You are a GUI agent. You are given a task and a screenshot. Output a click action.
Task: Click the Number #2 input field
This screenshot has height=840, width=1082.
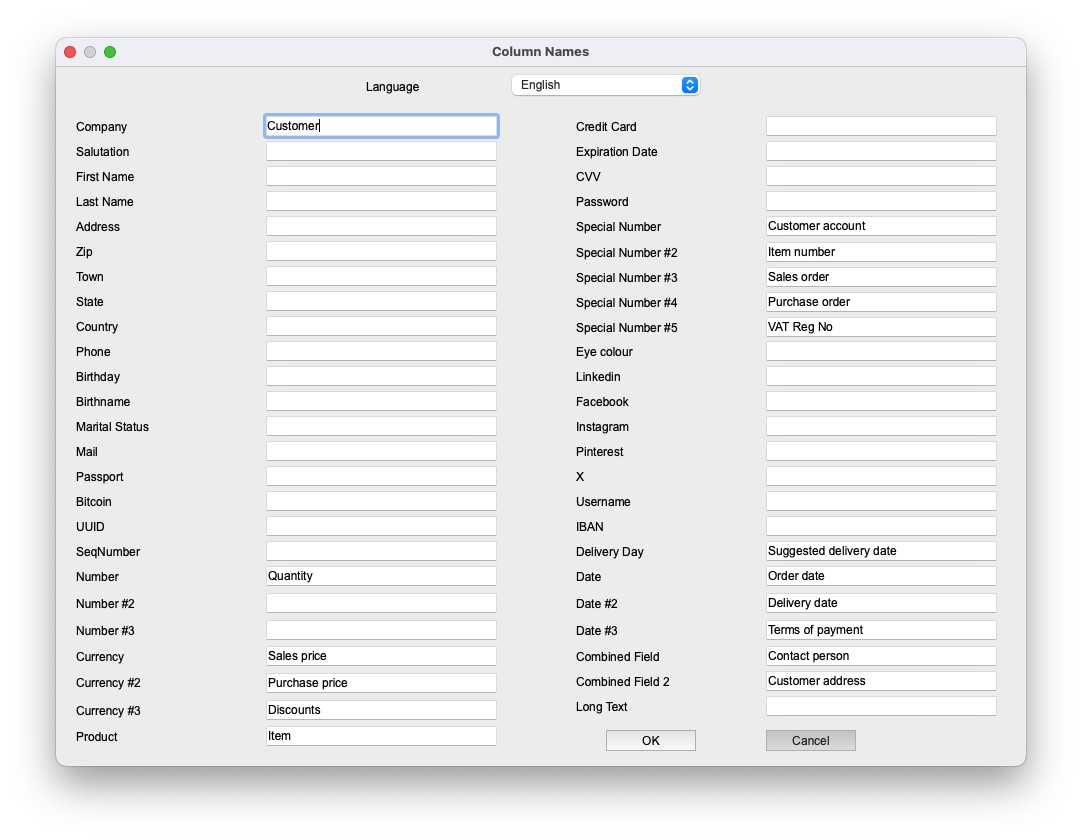click(381, 603)
